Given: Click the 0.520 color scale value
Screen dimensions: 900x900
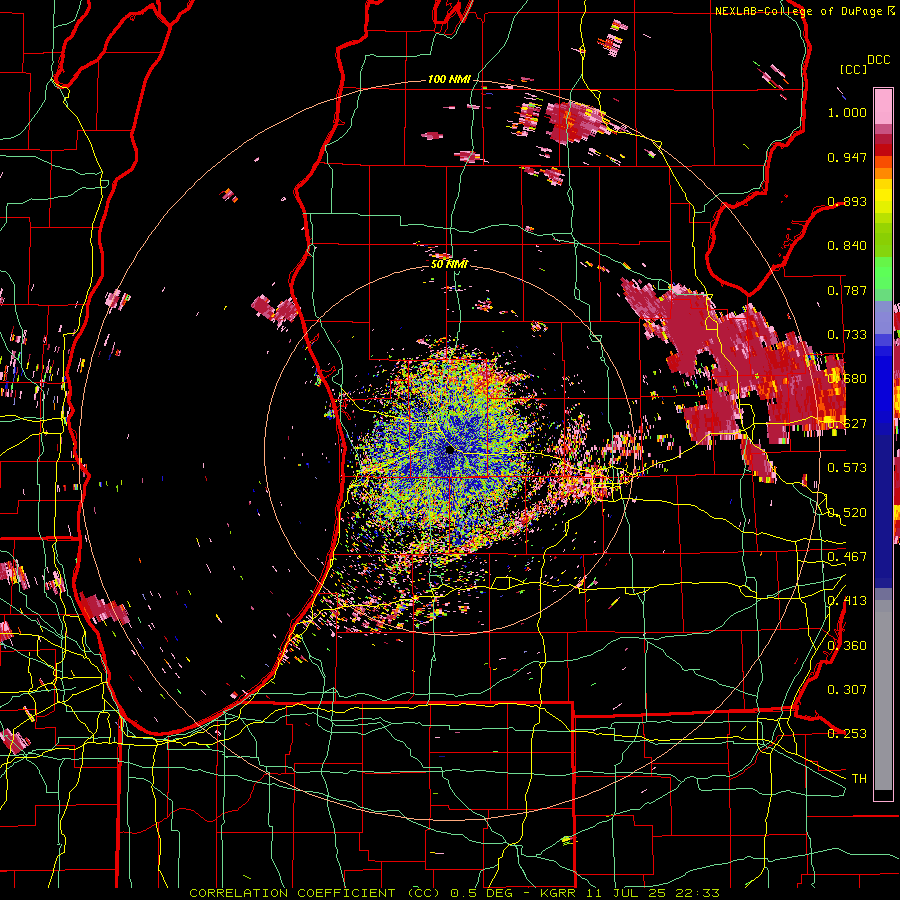Looking at the screenshot, I should [x=847, y=513].
